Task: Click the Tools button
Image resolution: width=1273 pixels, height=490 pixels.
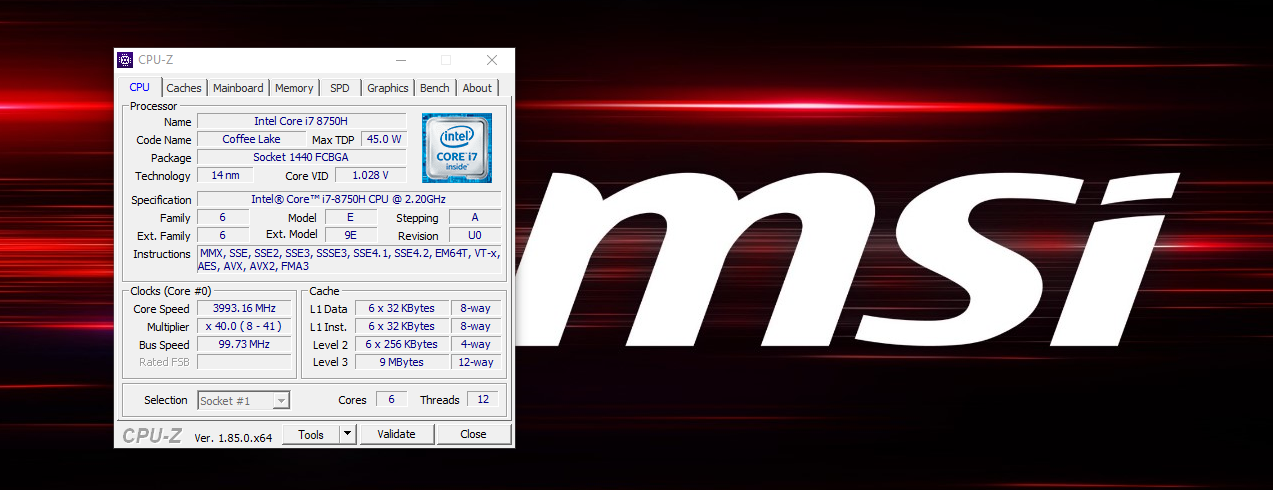Action: click(x=311, y=434)
